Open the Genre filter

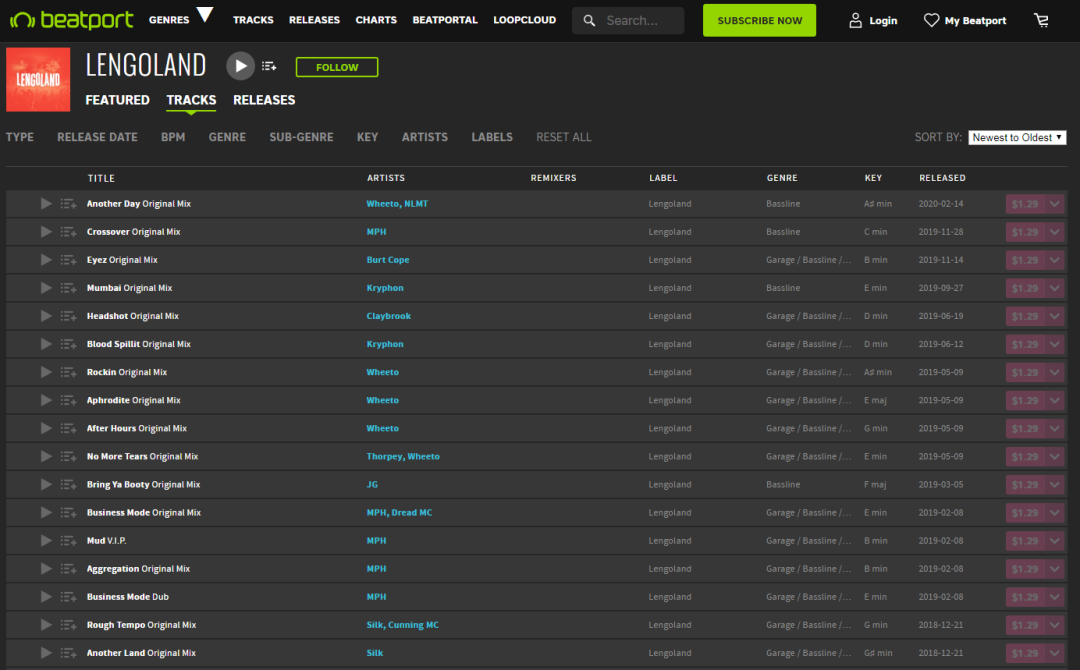point(227,137)
